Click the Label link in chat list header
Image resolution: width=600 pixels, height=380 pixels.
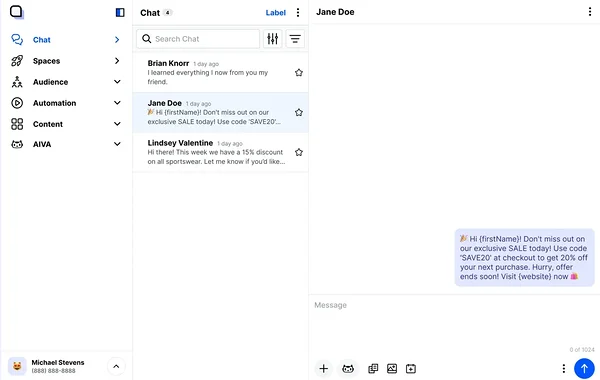[276, 13]
